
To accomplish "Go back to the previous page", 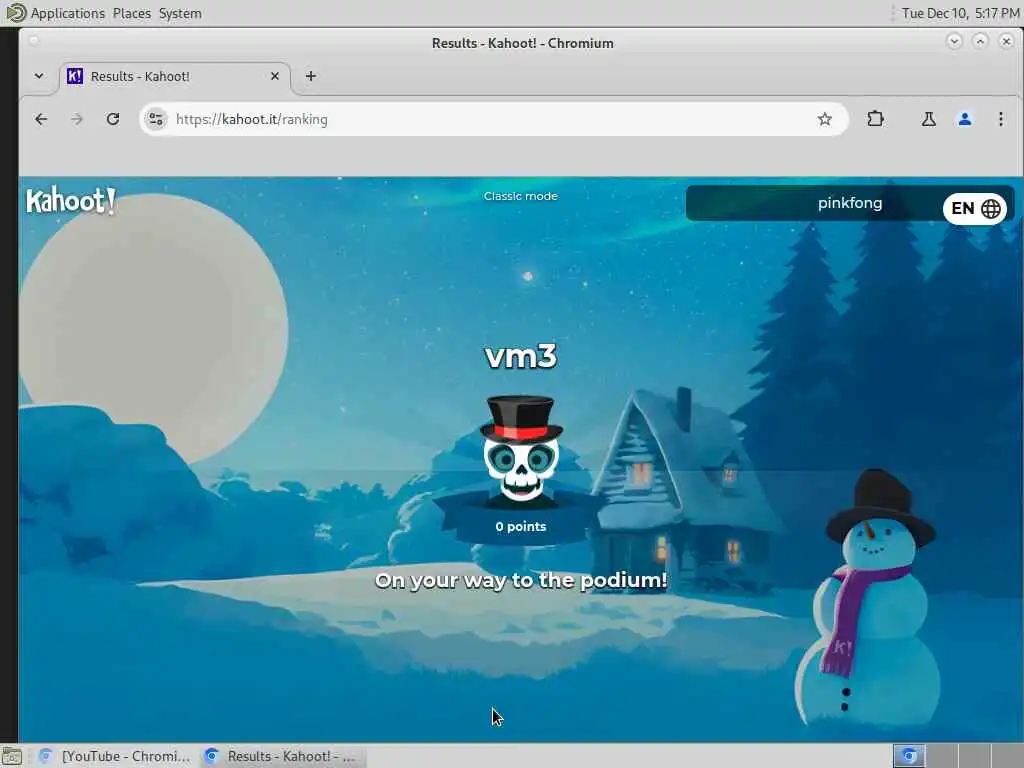I will [x=41, y=119].
